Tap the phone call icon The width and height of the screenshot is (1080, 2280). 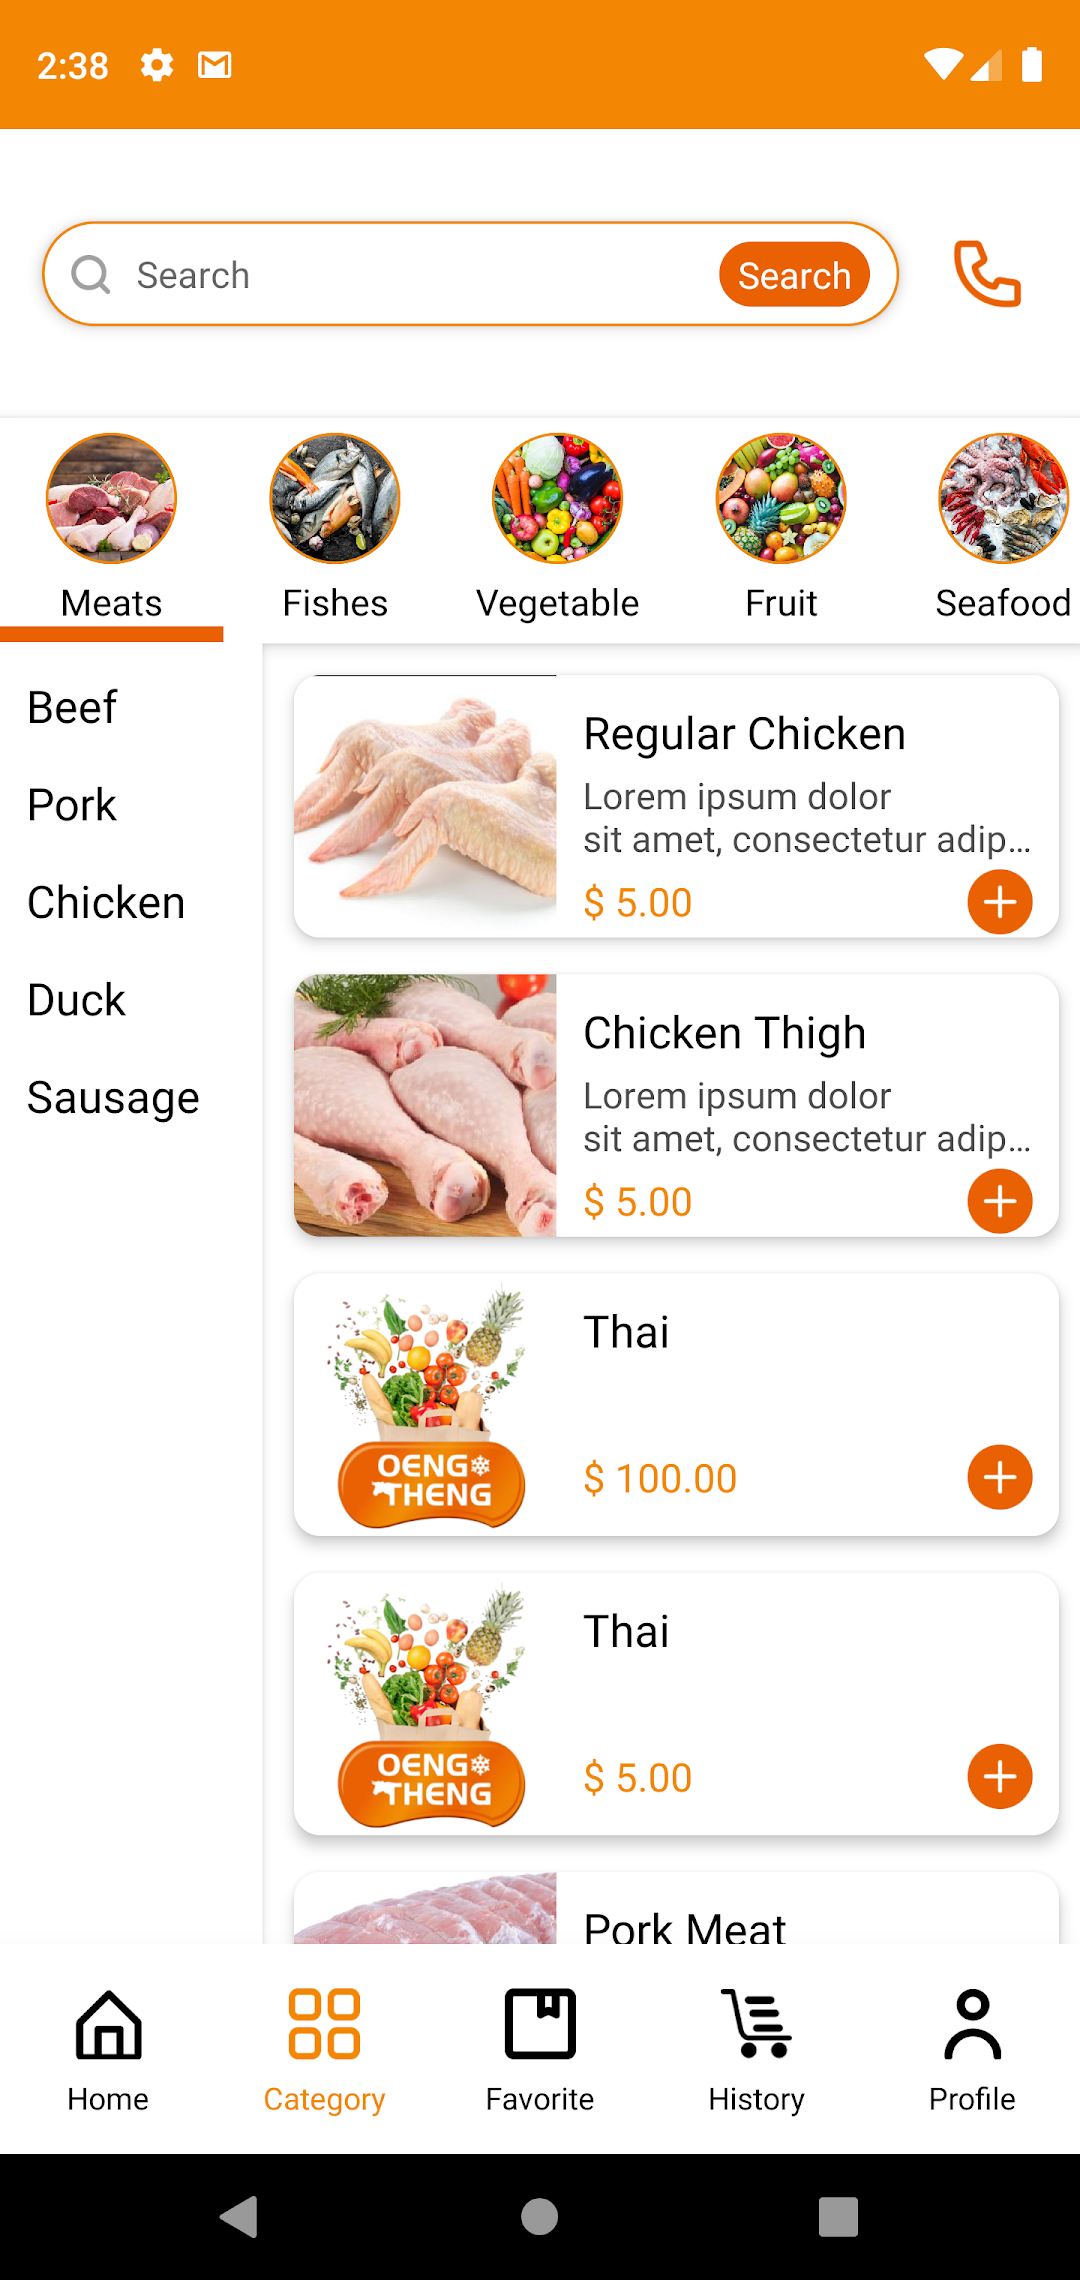point(987,273)
